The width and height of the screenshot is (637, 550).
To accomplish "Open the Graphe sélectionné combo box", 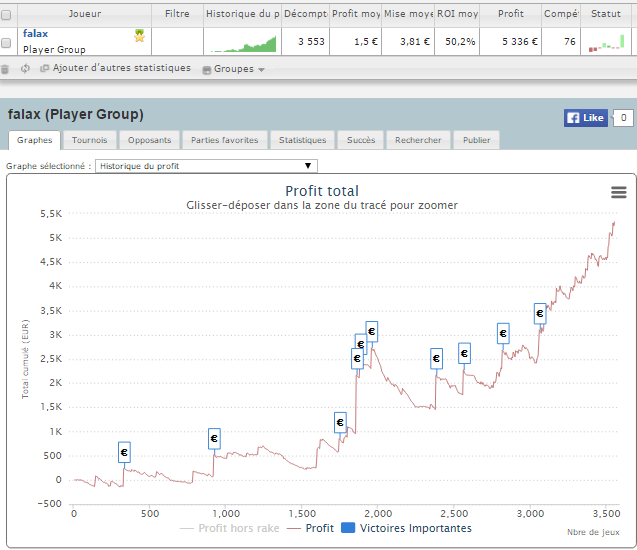I will coord(206,166).
